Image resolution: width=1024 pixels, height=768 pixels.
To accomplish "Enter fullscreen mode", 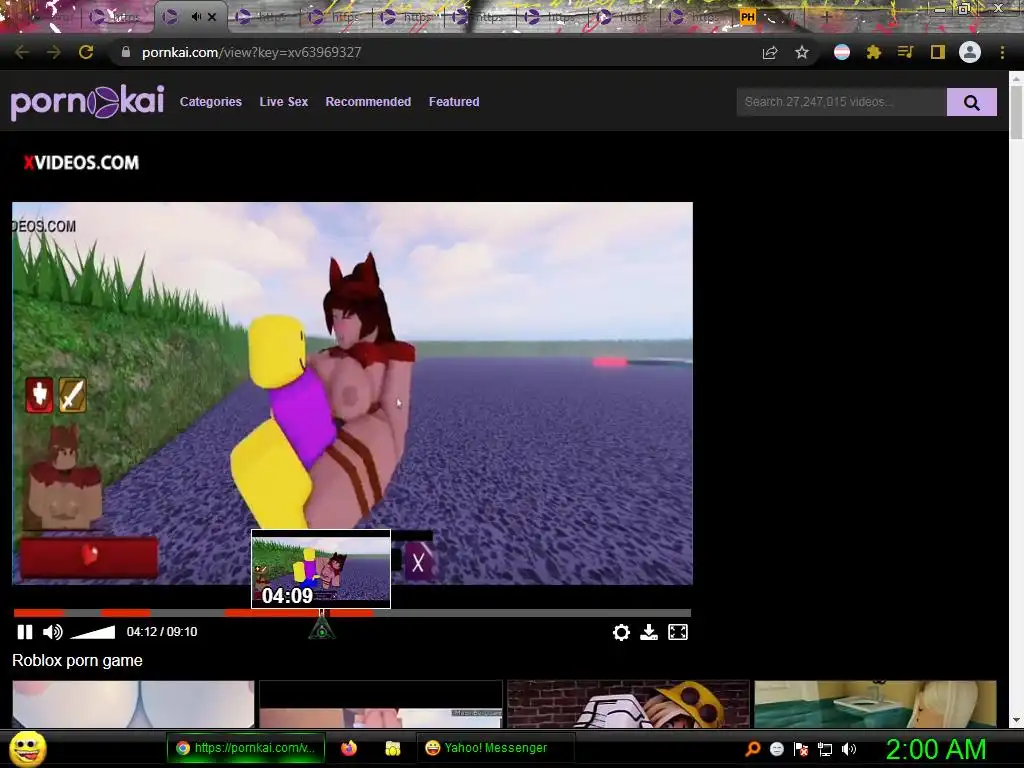I will pyautogui.click(x=678, y=632).
